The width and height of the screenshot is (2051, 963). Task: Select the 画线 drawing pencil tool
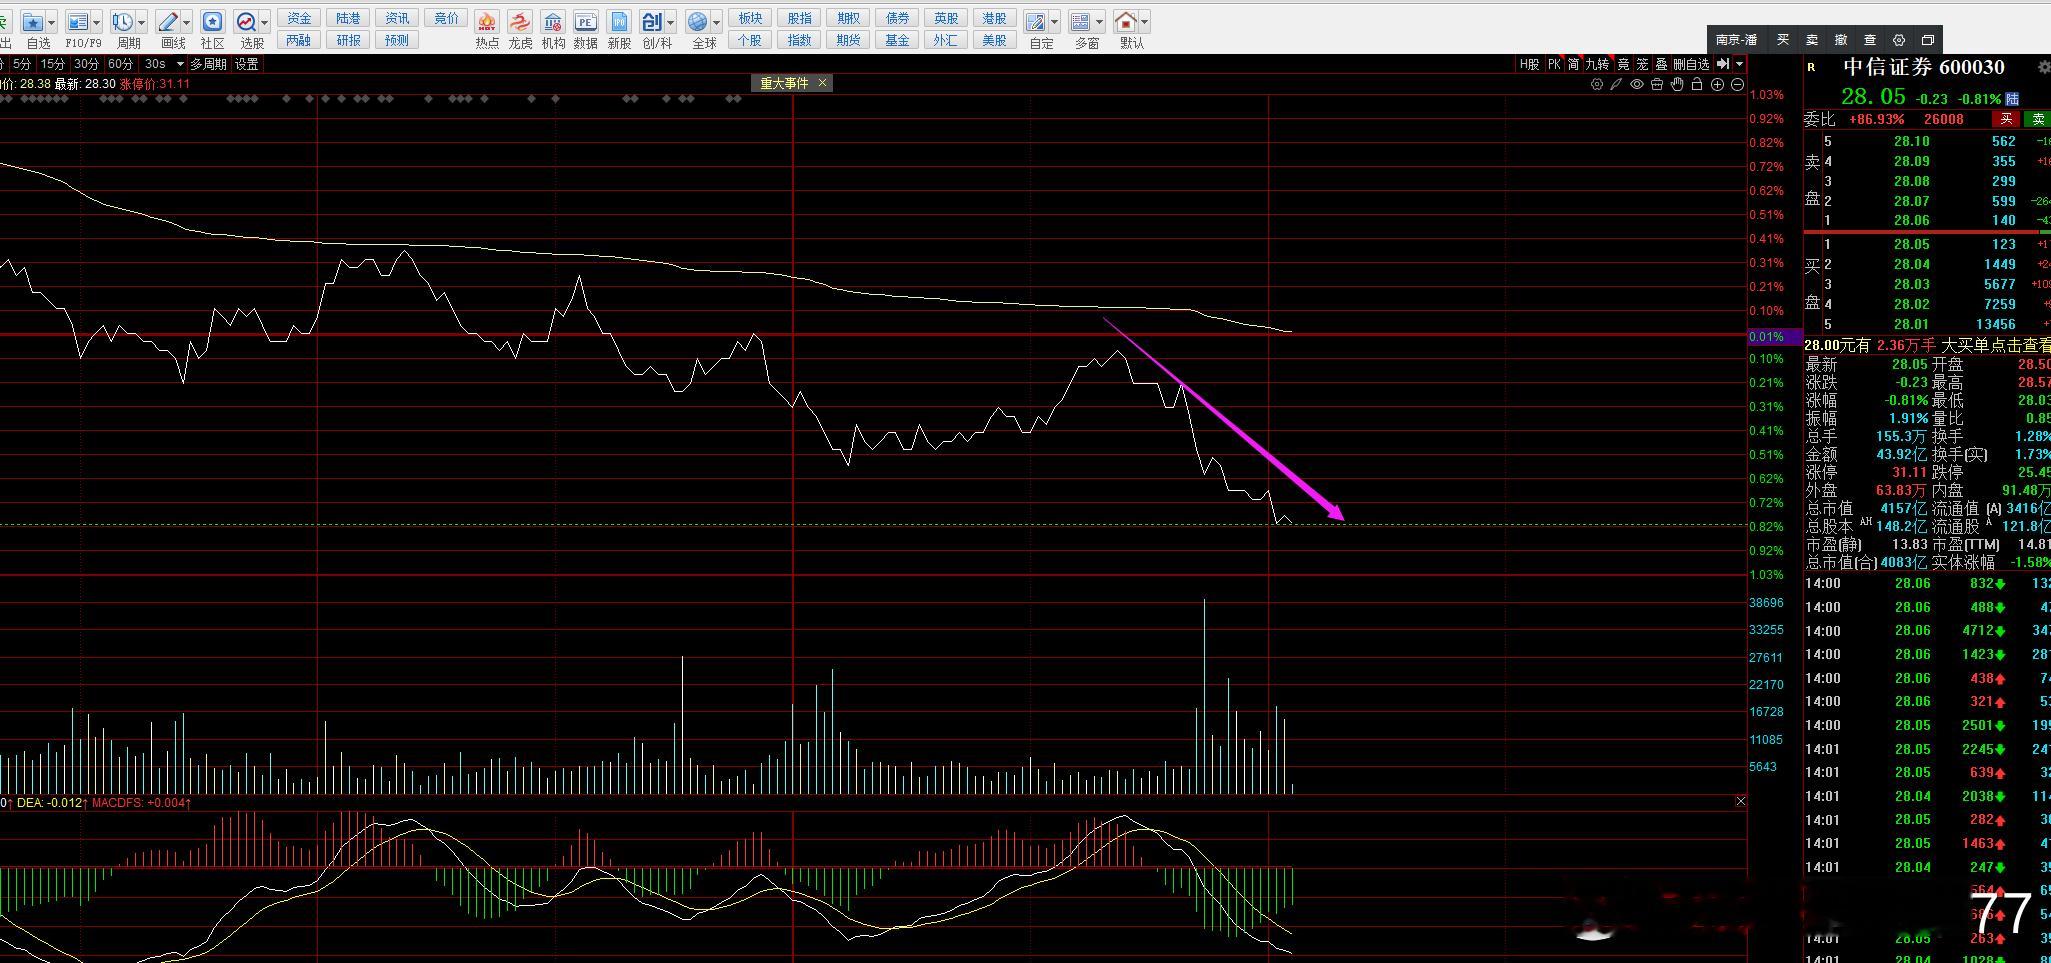pyautogui.click(x=168, y=22)
